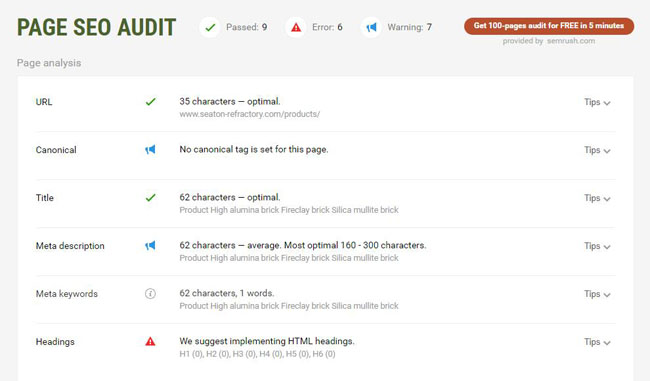This screenshot has height=381, width=650.
Task: Expand Tips for the Headings row
Action: pos(597,342)
